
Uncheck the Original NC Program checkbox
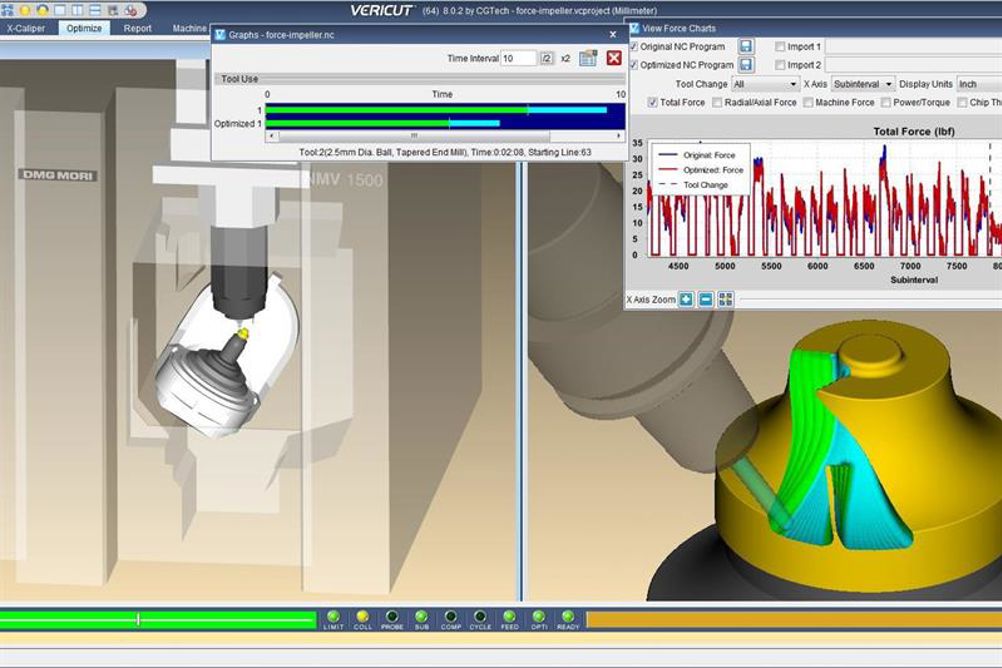(634, 47)
